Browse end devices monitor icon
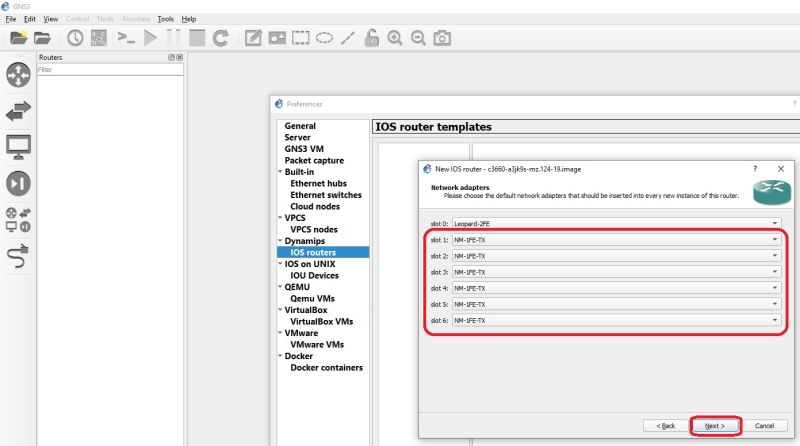The height and width of the screenshot is (446, 800). click(x=18, y=147)
